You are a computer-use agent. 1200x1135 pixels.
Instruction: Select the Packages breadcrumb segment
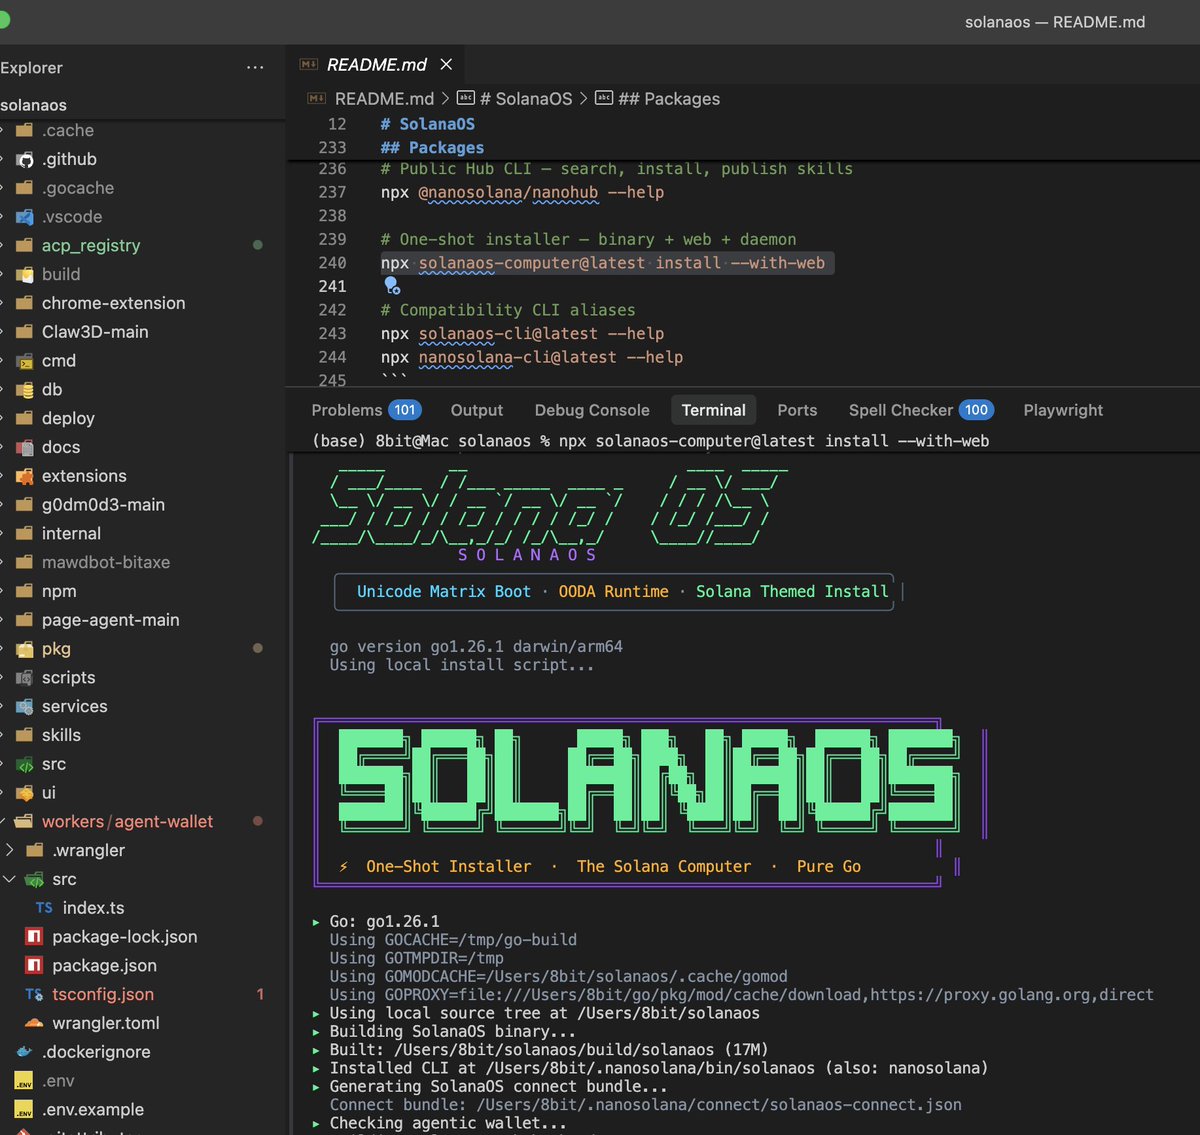pos(668,99)
